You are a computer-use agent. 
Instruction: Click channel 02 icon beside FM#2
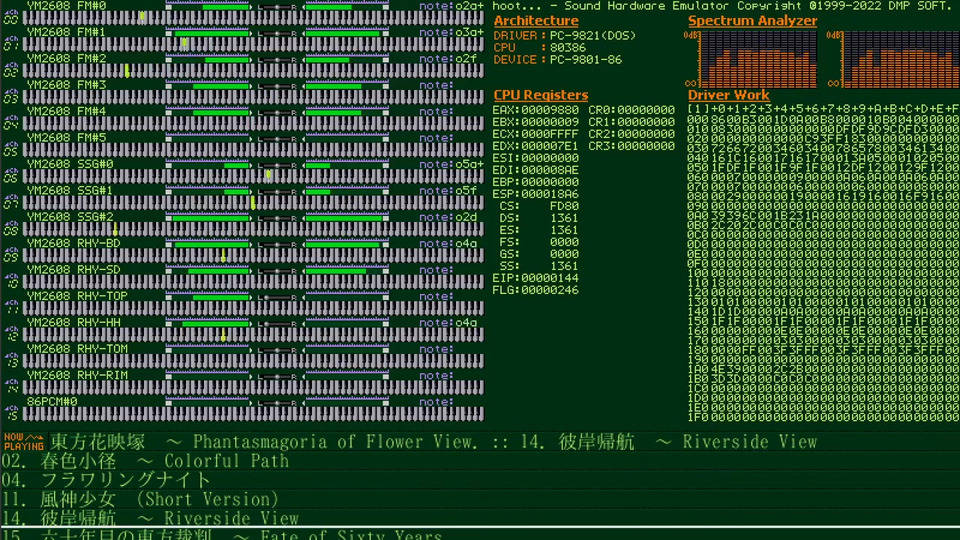(x=10, y=71)
